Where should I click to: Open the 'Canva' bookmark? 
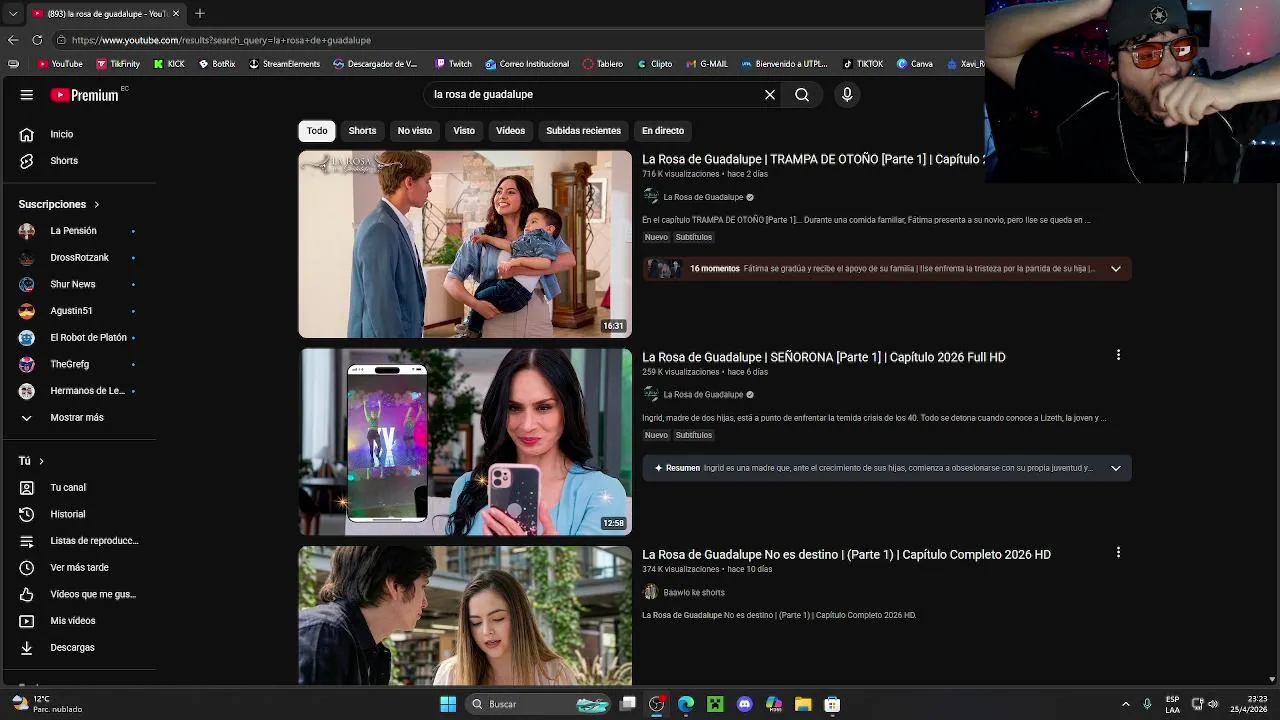915,64
